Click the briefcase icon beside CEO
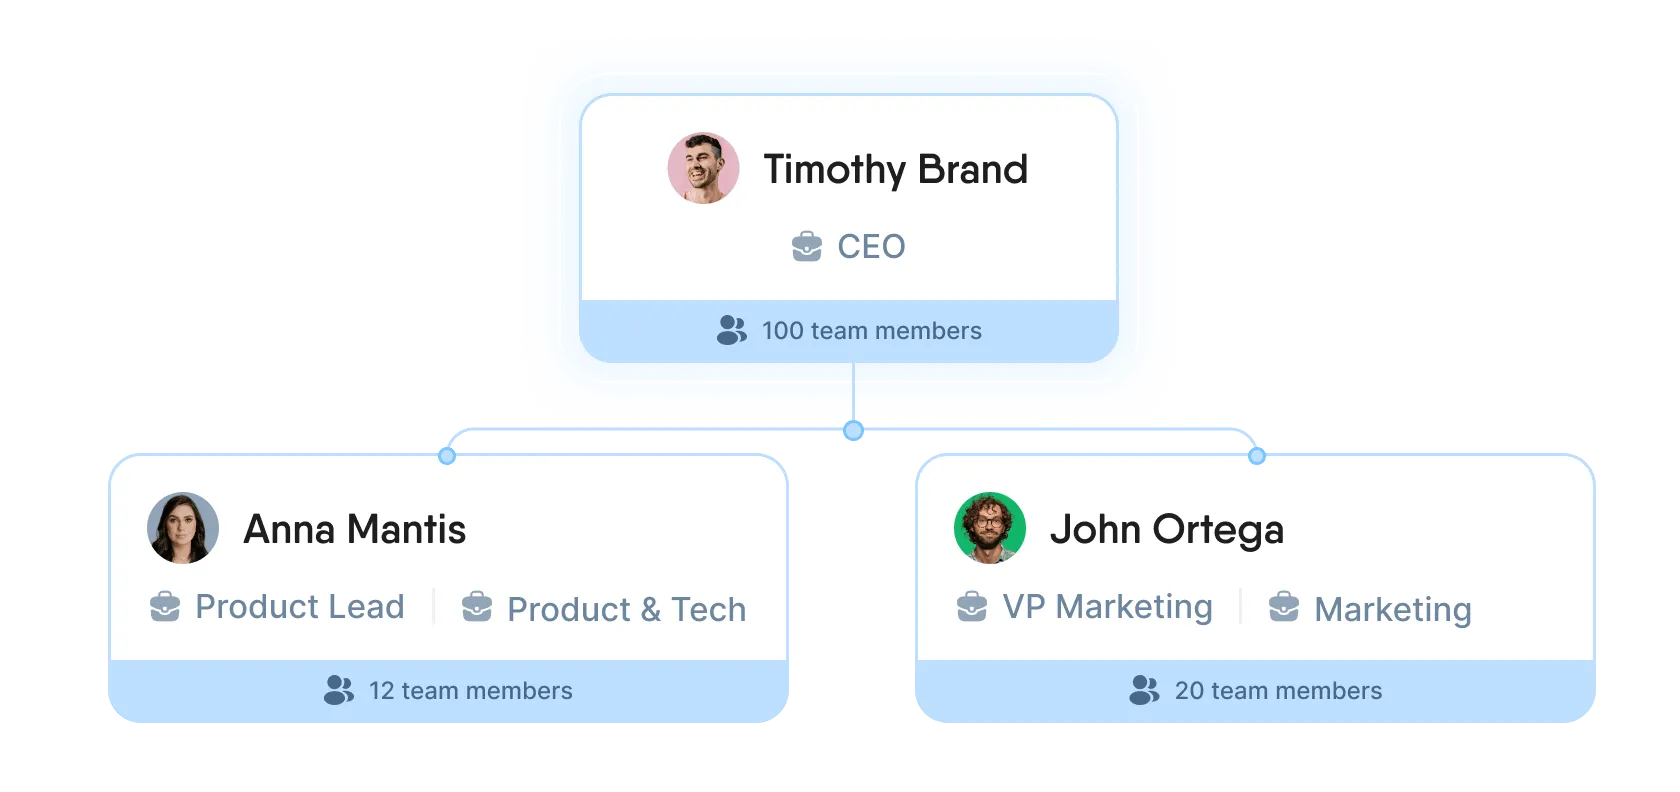 click(x=807, y=246)
